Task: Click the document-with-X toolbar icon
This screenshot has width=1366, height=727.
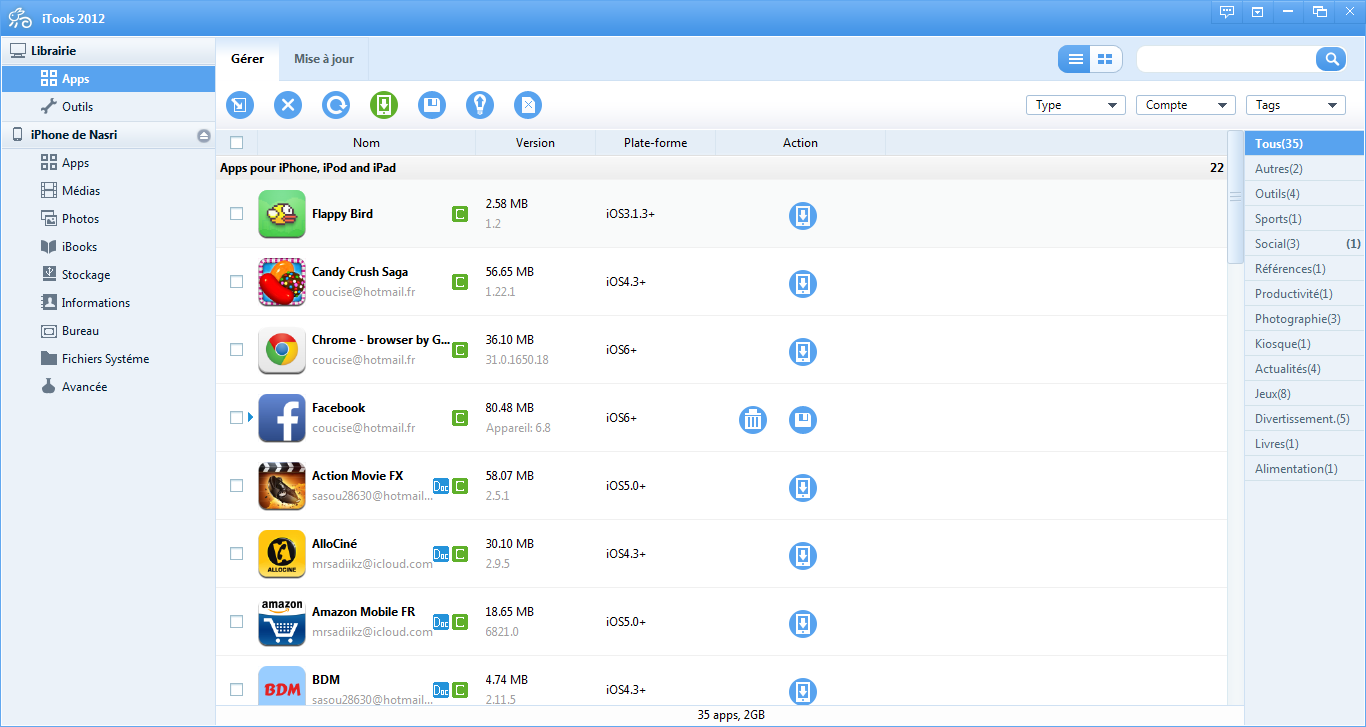Action: click(528, 105)
